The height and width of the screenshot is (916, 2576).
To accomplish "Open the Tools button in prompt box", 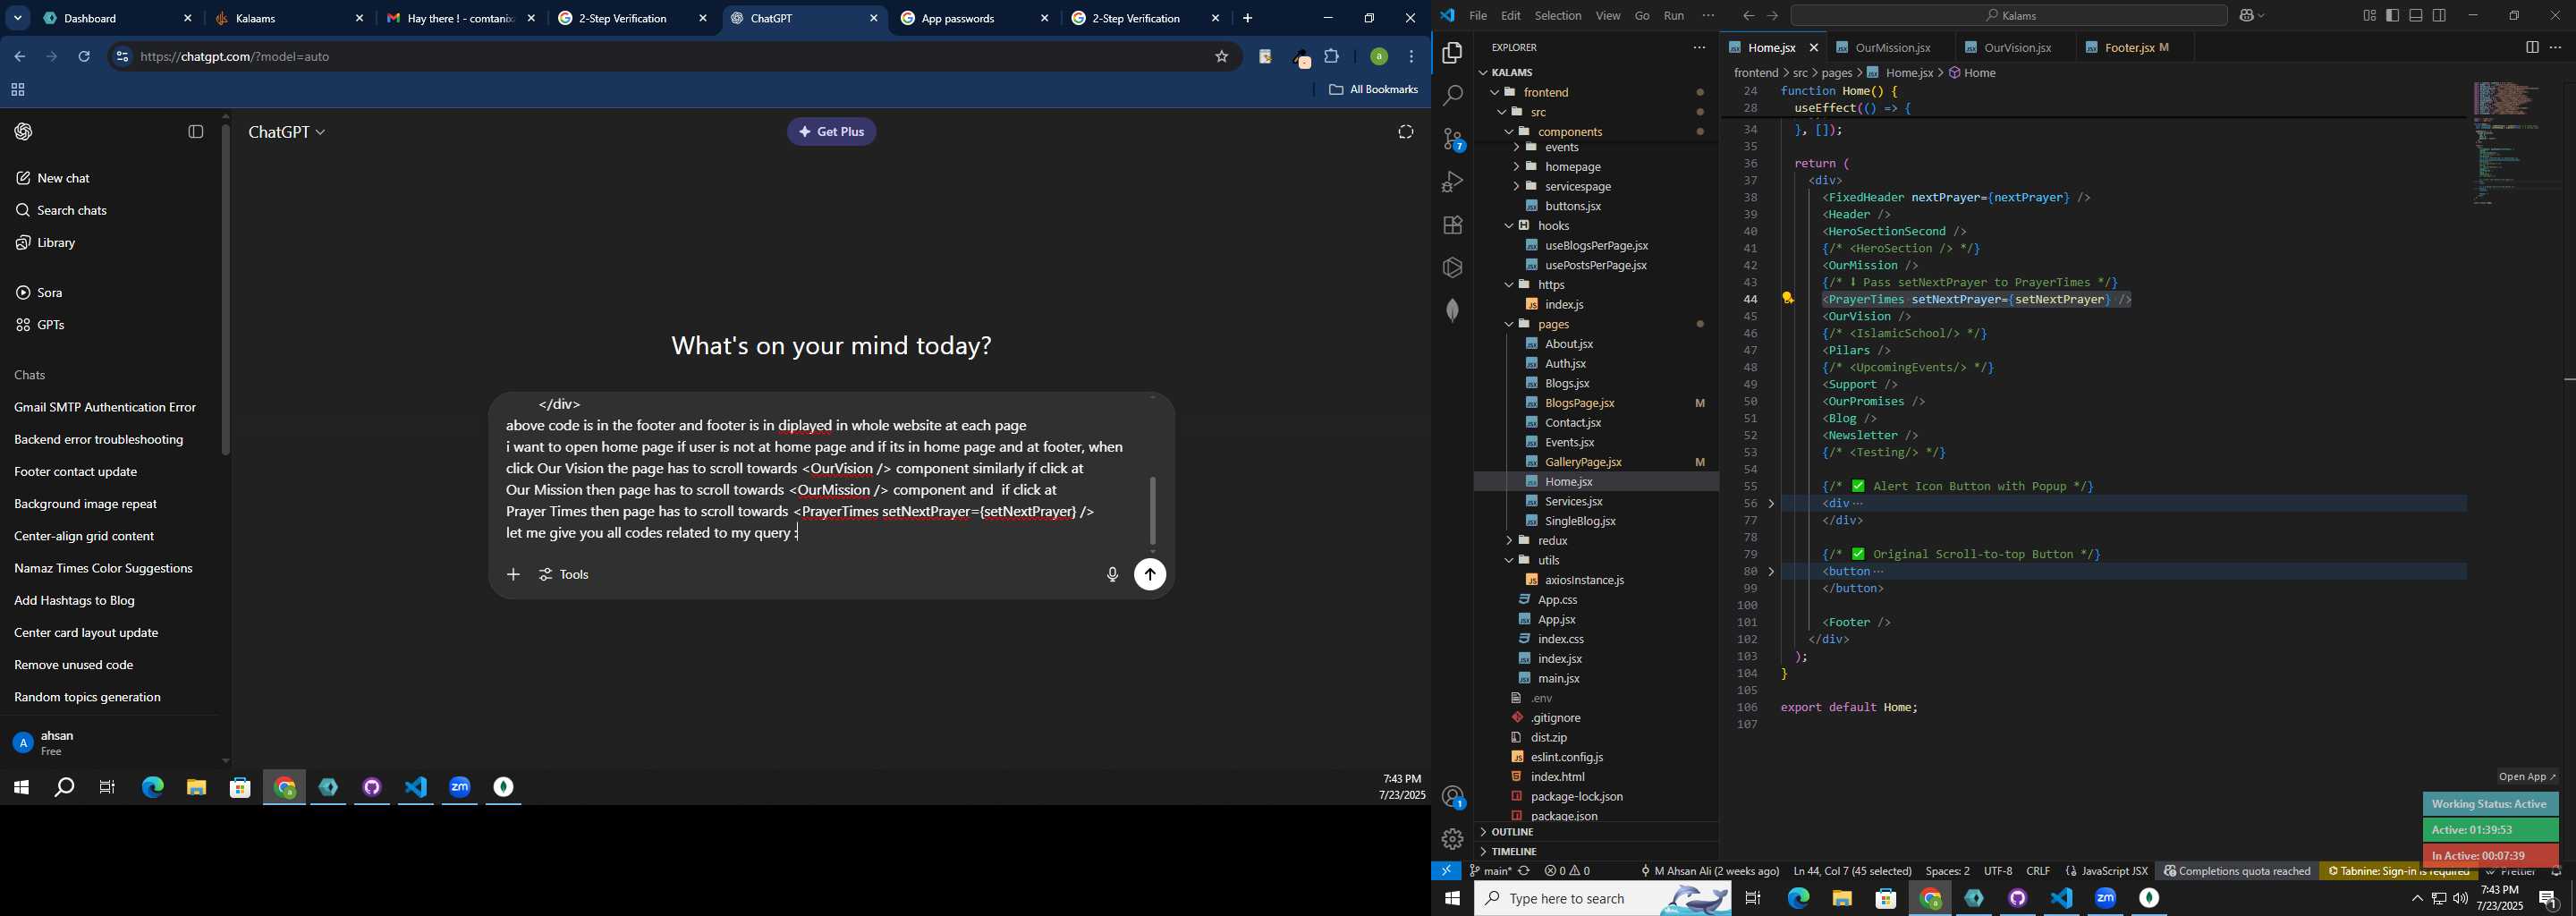I will tap(565, 575).
